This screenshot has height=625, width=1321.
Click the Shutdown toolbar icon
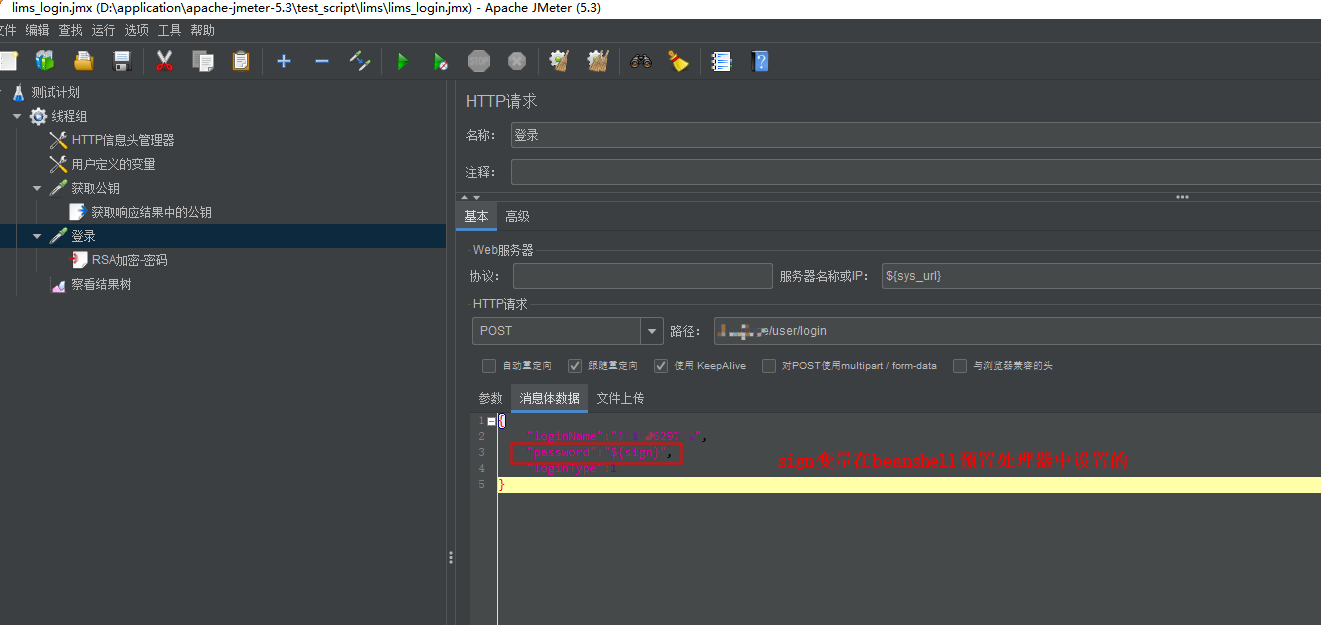(x=517, y=62)
